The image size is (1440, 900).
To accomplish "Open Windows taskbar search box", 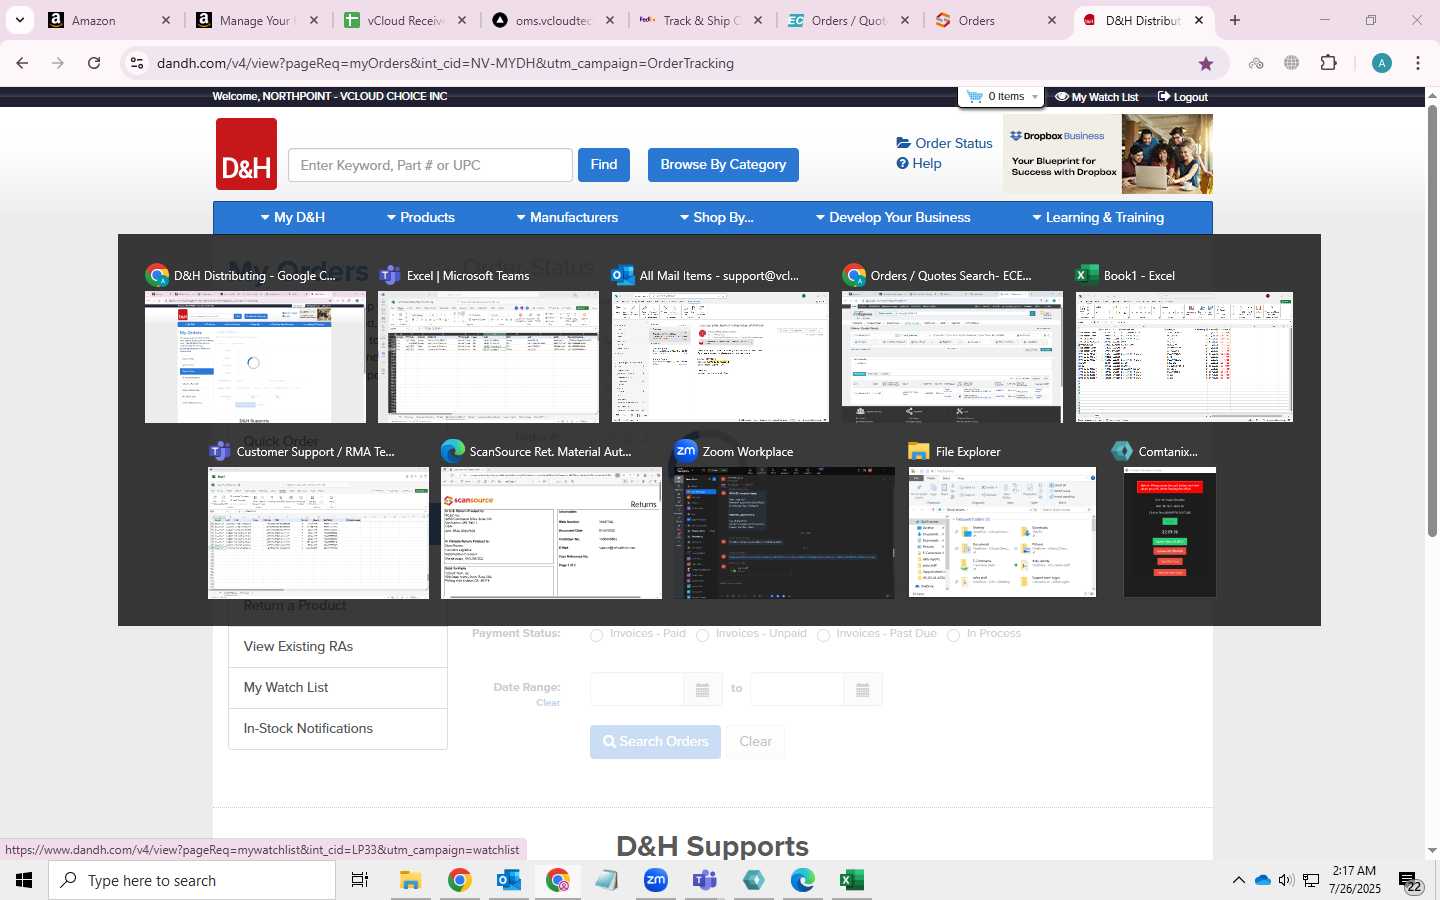I will pyautogui.click(x=192, y=880).
